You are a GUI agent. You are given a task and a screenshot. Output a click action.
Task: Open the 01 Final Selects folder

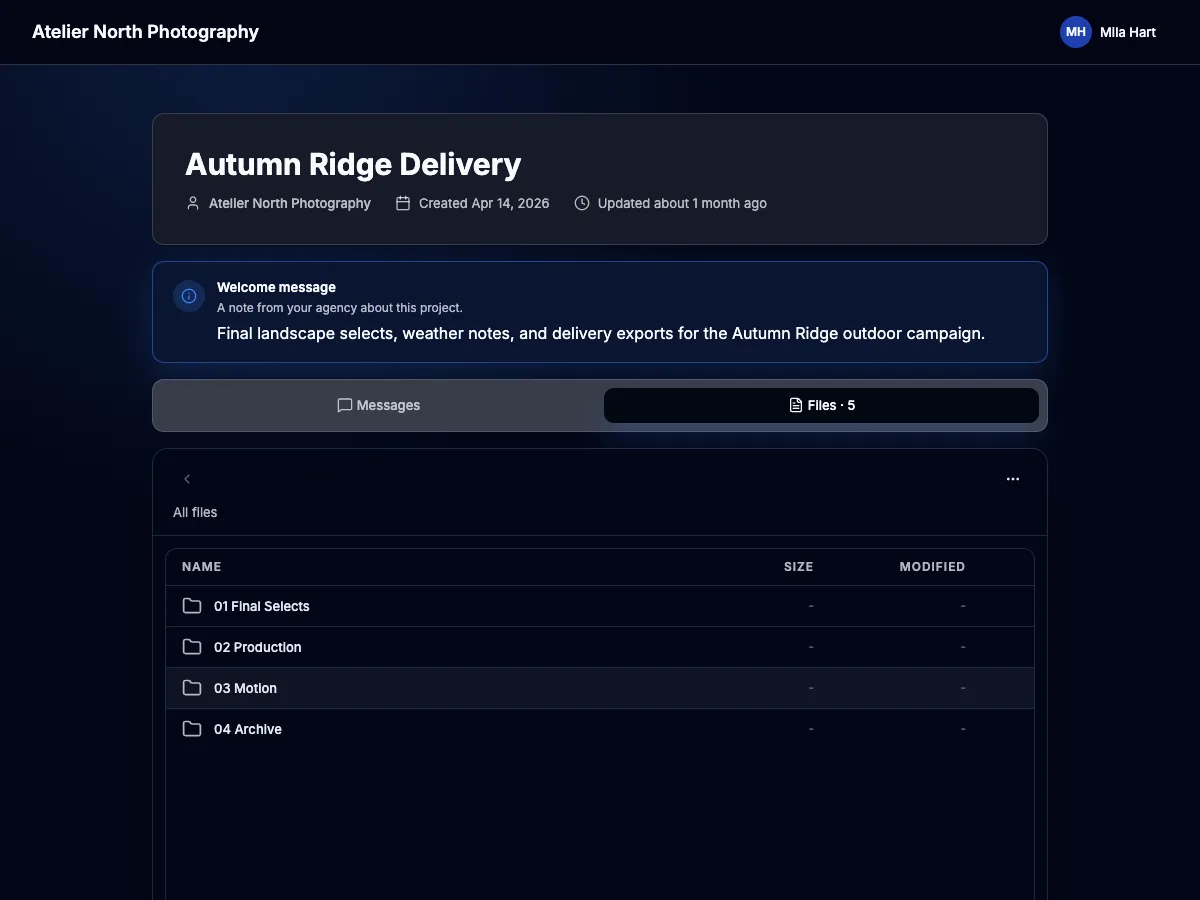[x=600, y=606]
